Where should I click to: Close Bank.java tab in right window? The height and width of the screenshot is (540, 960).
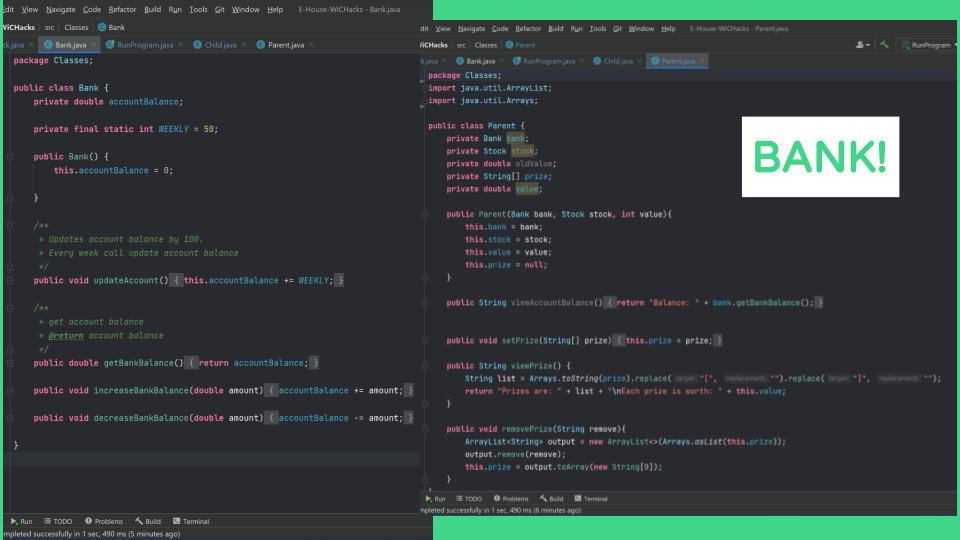[501, 61]
